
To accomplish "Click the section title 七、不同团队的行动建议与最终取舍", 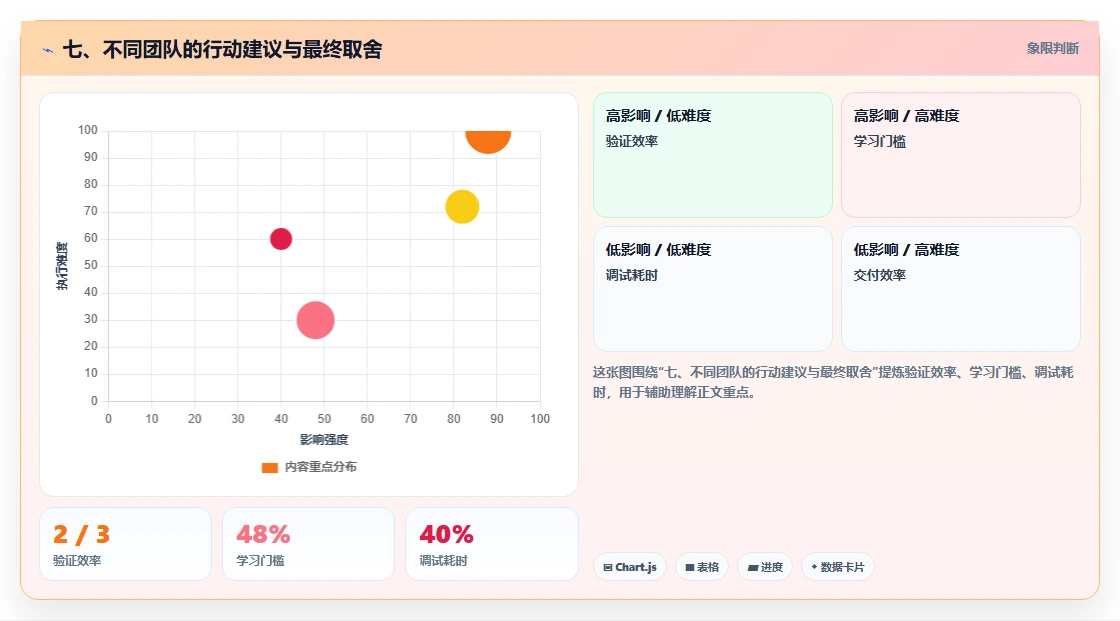I will click(x=222, y=49).
